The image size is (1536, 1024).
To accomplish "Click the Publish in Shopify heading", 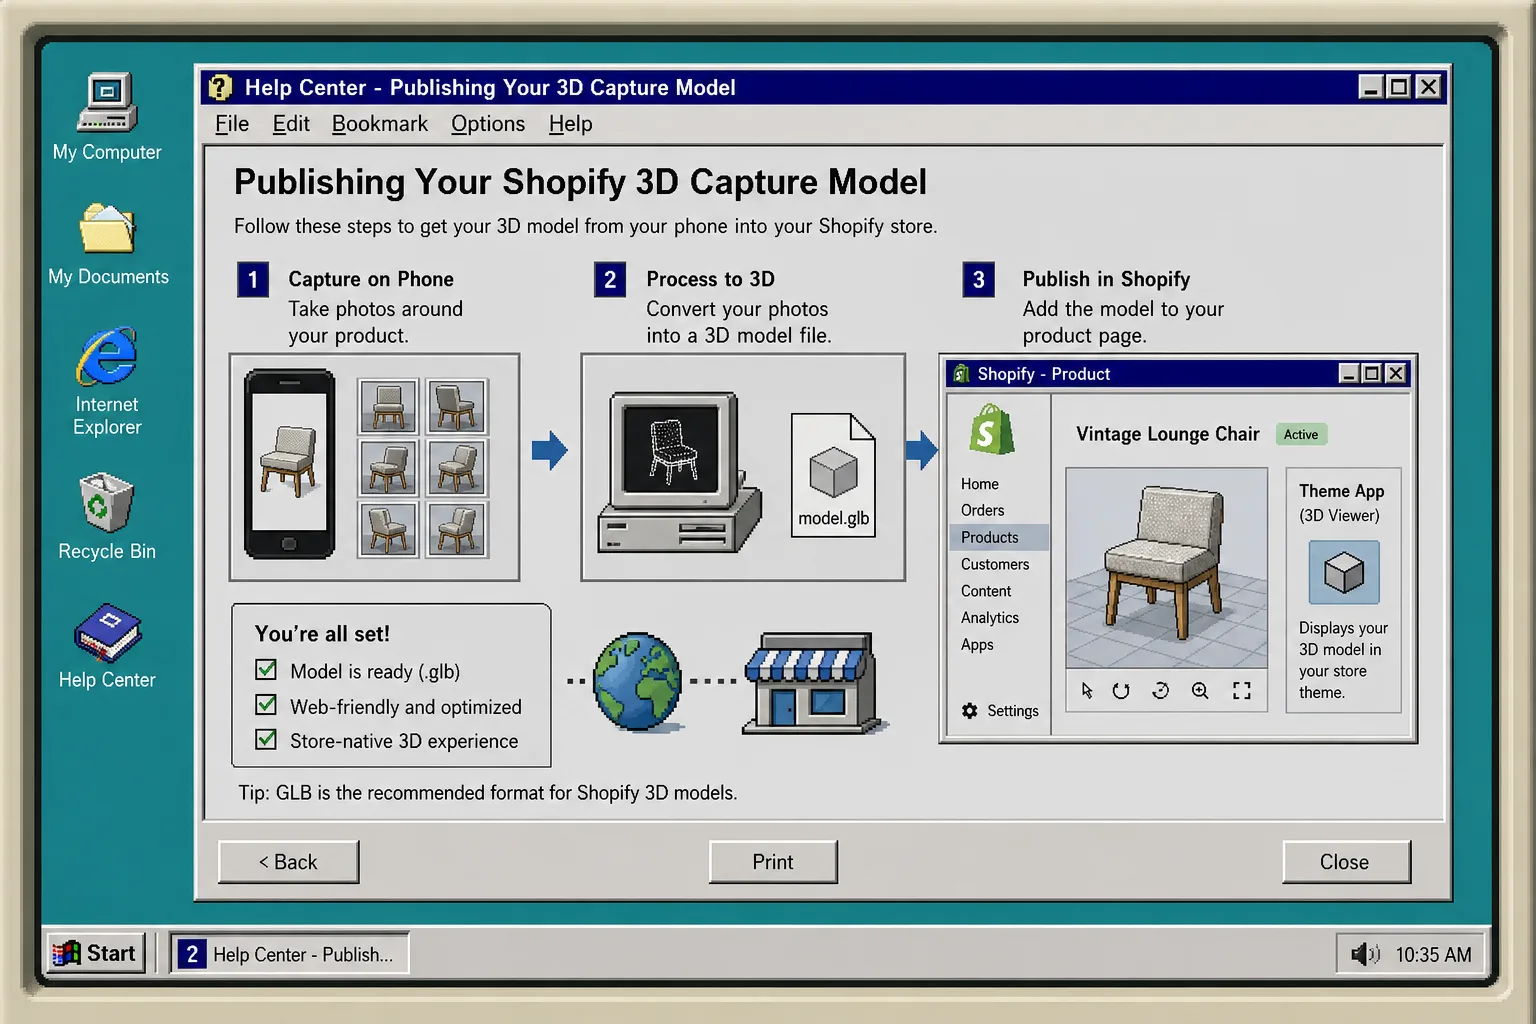I will [x=1106, y=279].
